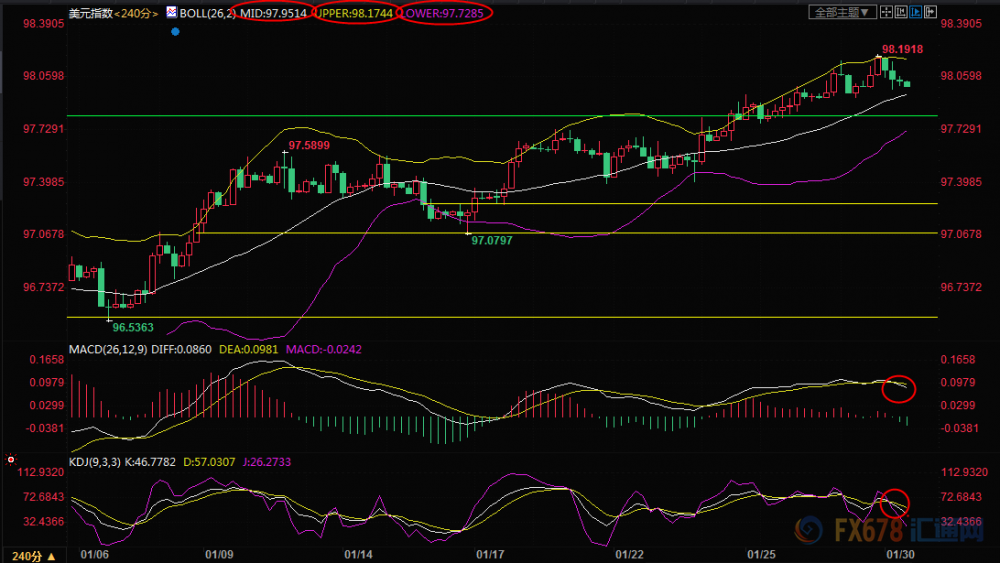The height and width of the screenshot is (563, 1000).
Task: Click the 96.5363 low price label
Action: 133,327
